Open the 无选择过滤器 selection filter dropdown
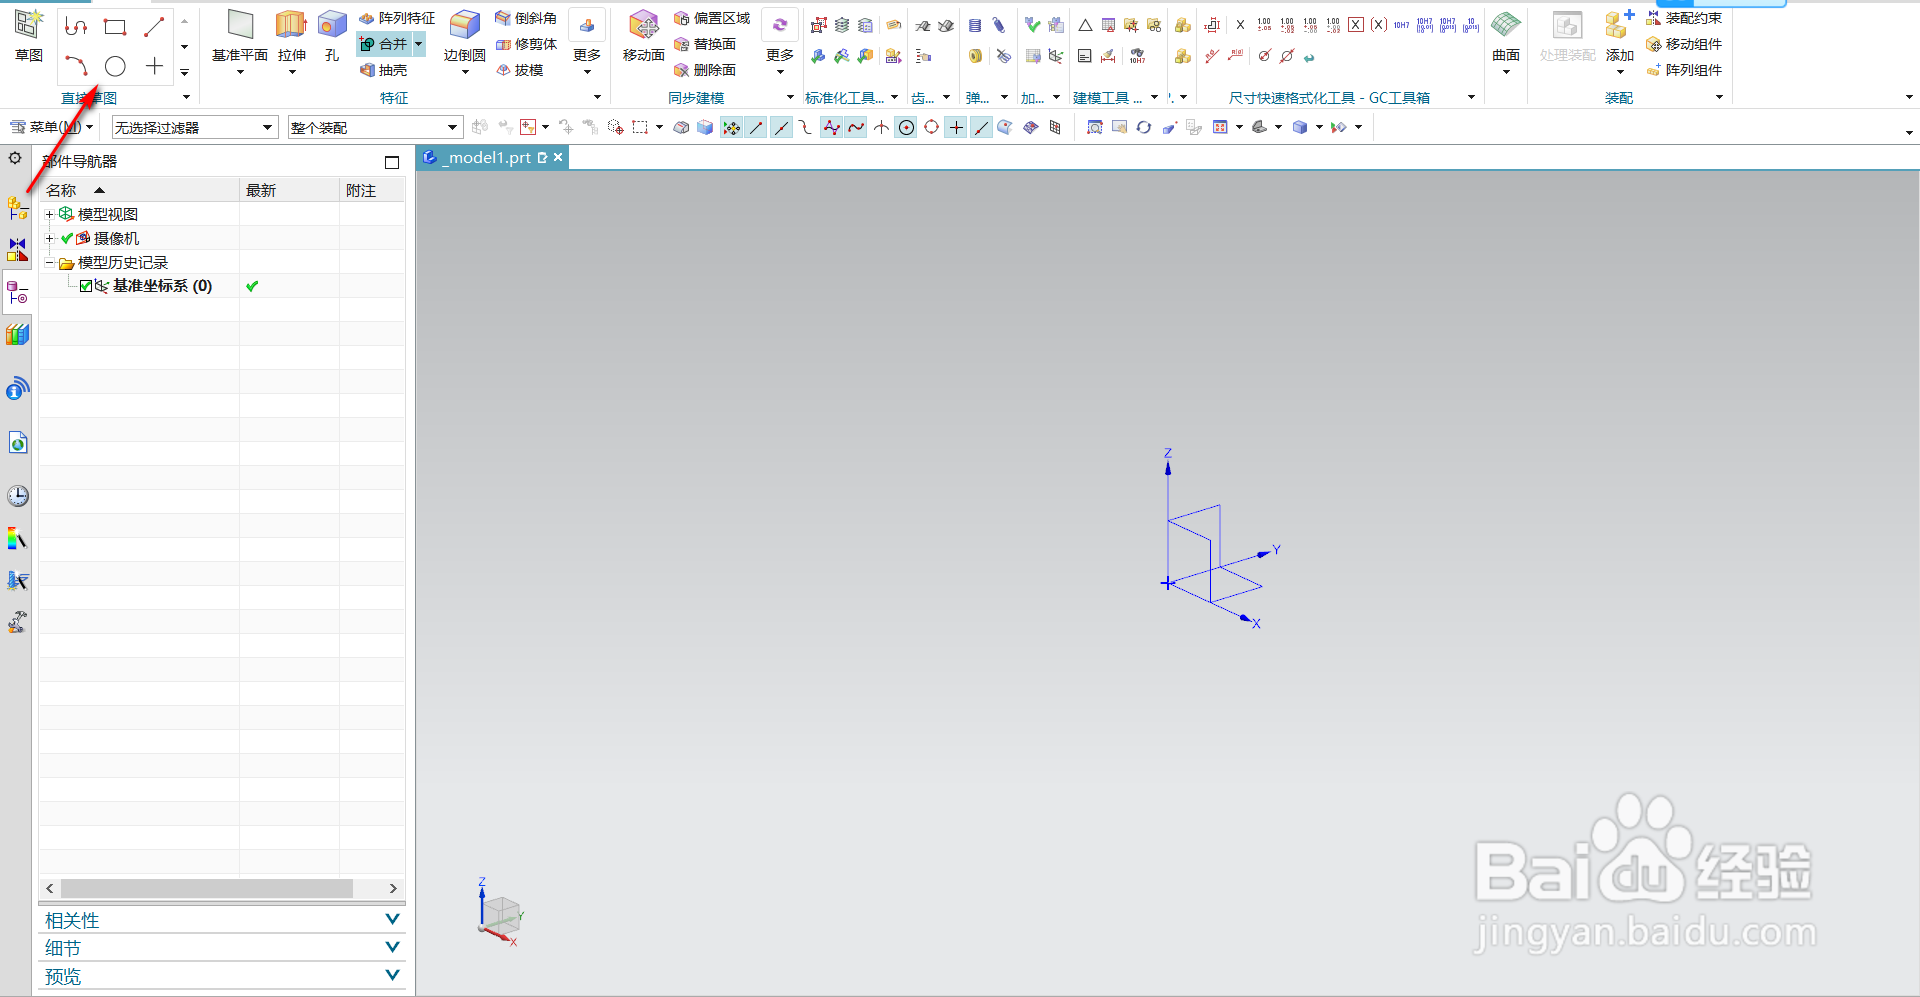This screenshot has height=997, width=1920. pos(194,127)
